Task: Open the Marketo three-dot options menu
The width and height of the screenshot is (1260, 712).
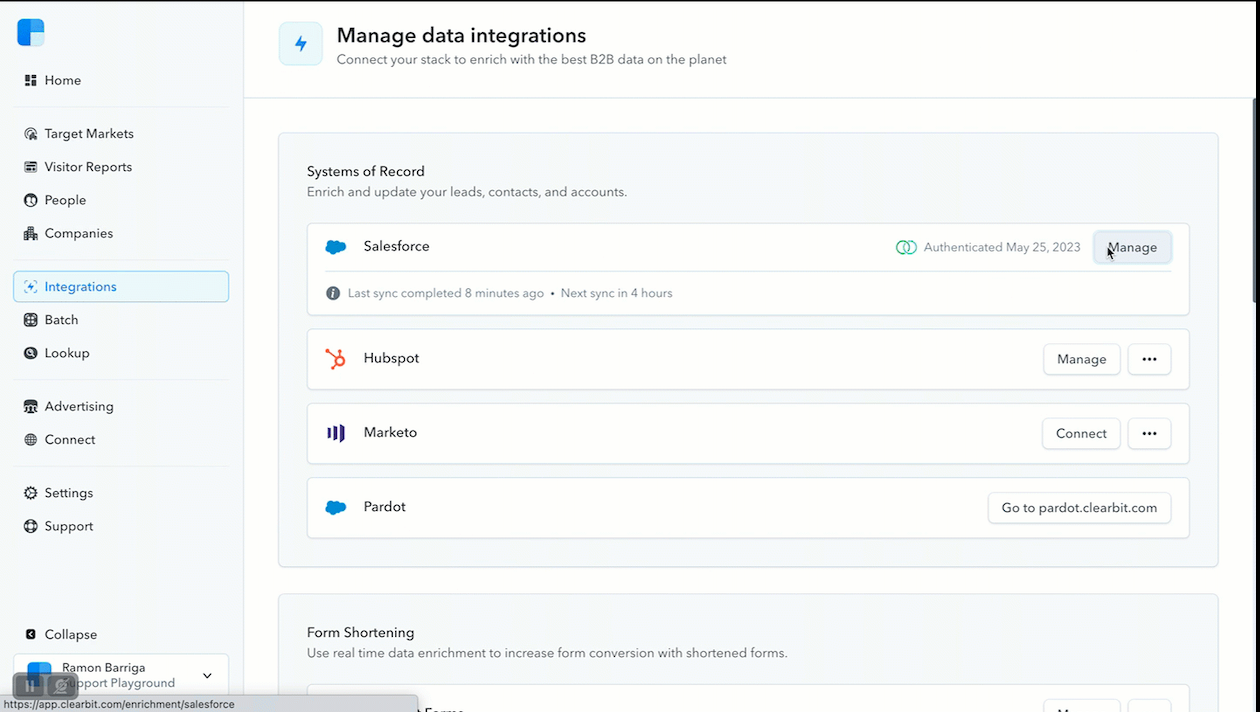Action: click(1149, 433)
